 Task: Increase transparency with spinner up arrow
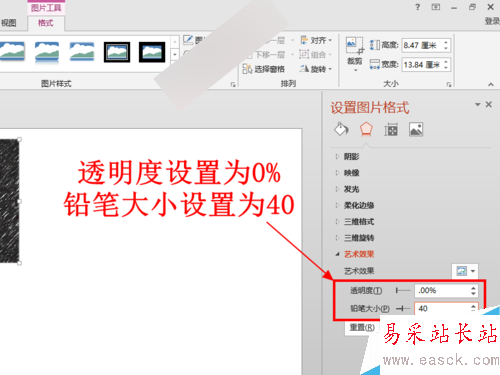pyautogui.click(x=473, y=288)
